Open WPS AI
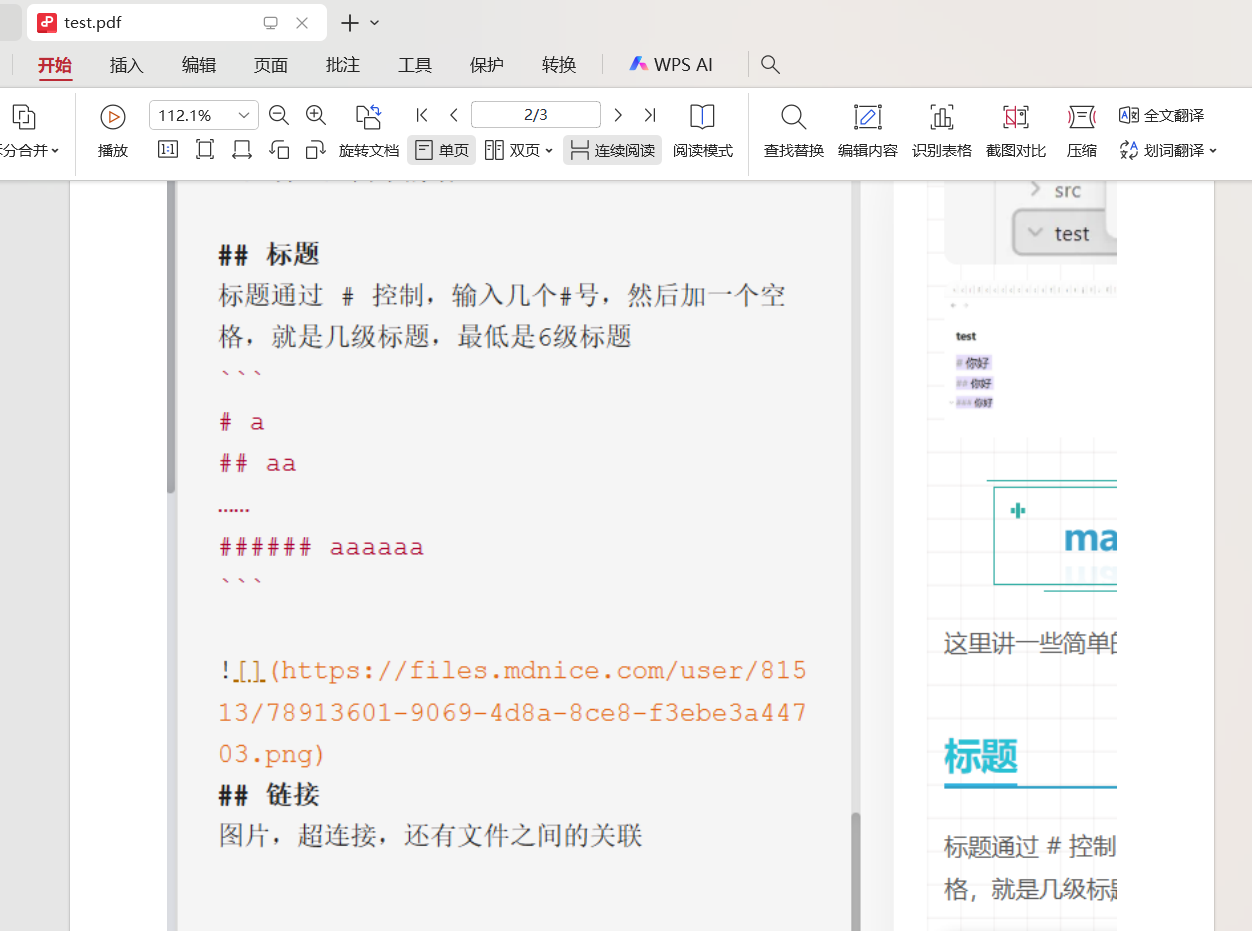 pyautogui.click(x=671, y=65)
